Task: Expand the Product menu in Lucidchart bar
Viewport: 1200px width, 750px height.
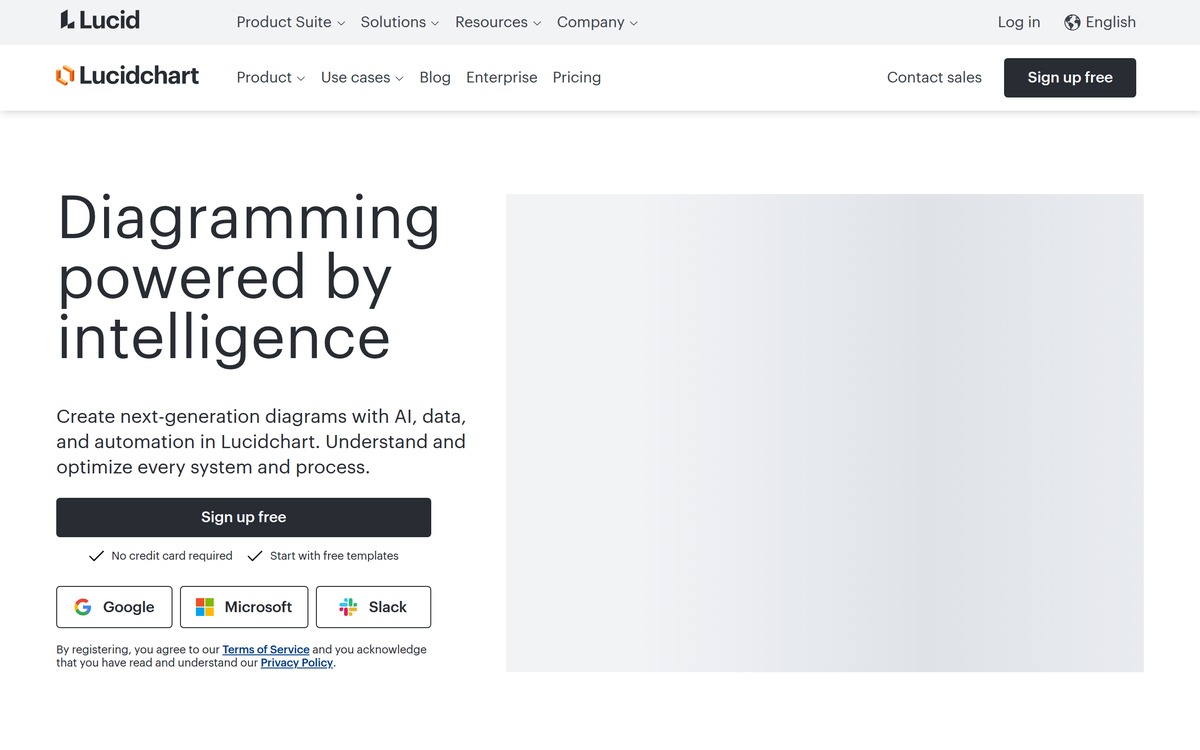Action: pyautogui.click(x=271, y=77)
